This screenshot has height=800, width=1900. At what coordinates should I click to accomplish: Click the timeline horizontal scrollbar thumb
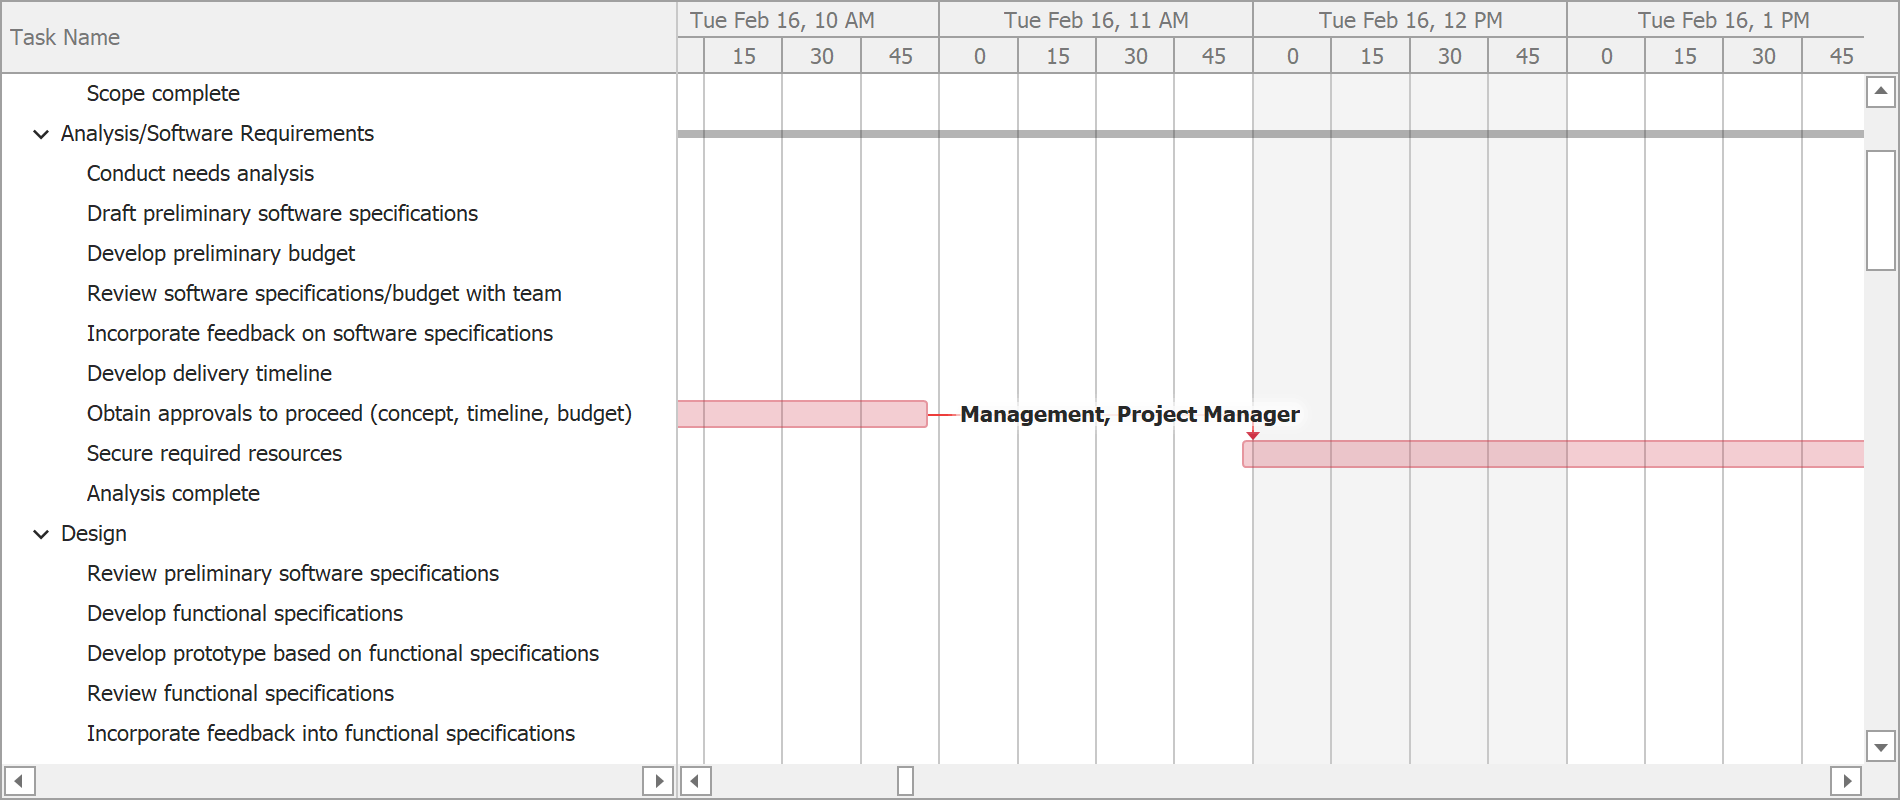click(x=905, y=781)
